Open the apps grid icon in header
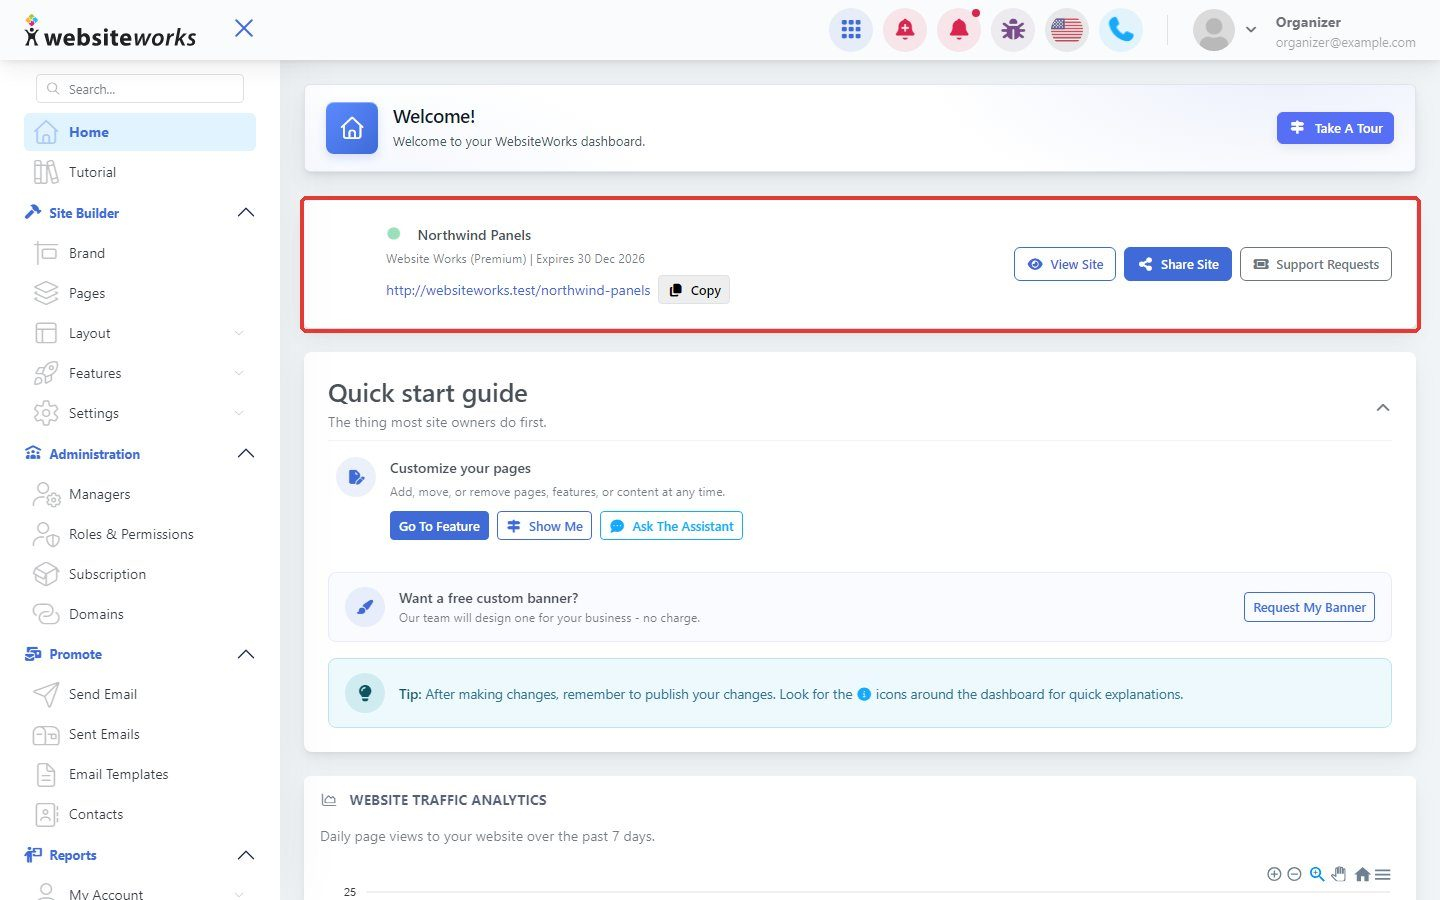1440x900 pixels. coord(851,30)
